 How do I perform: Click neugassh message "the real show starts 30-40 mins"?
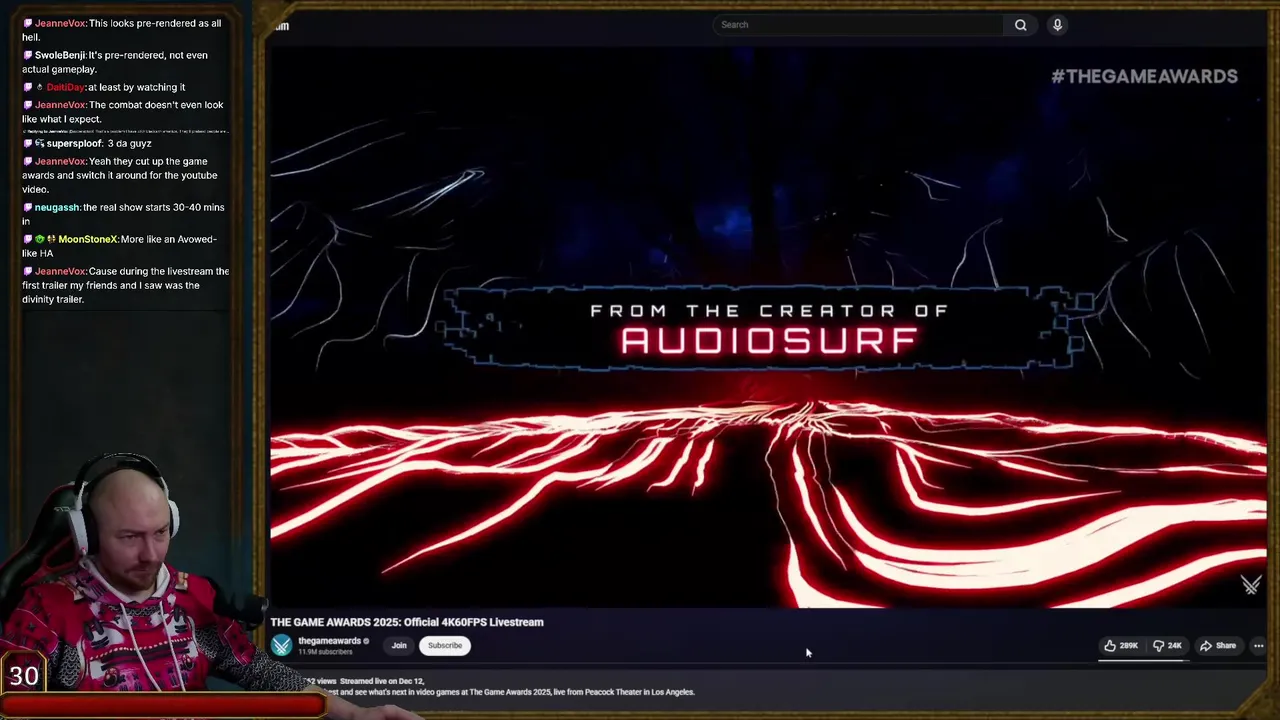[124, 214]
